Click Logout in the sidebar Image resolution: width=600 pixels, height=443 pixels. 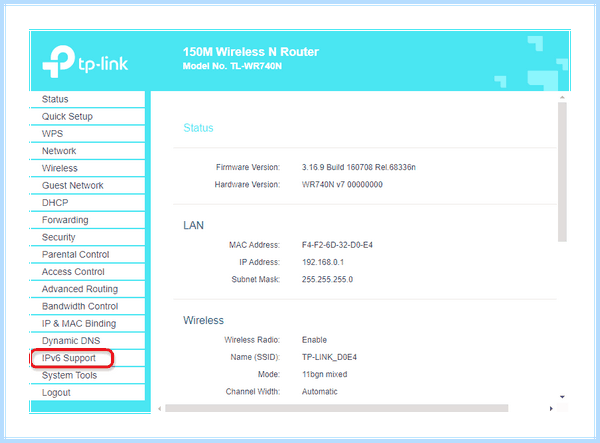click(x=56, y=393)
